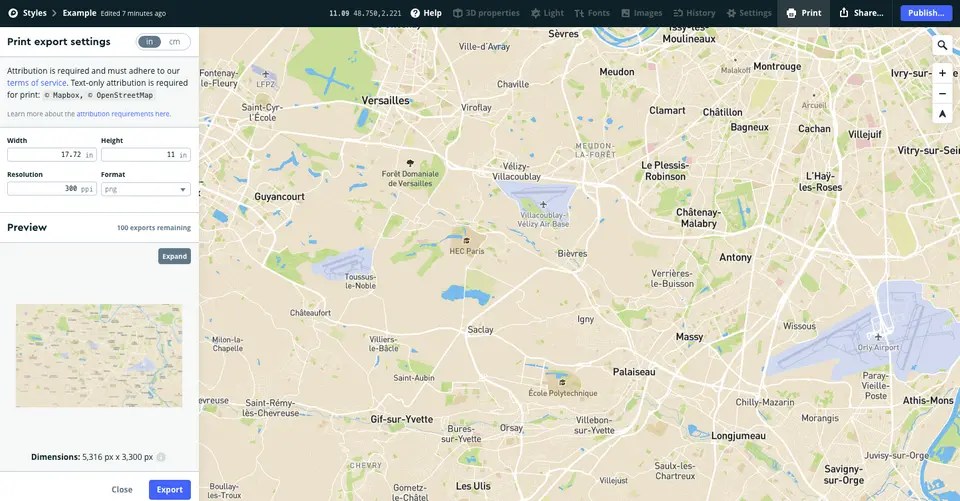Open the Help menu
The height and width of the screenshot is (501, 960).
click(426, 13)
